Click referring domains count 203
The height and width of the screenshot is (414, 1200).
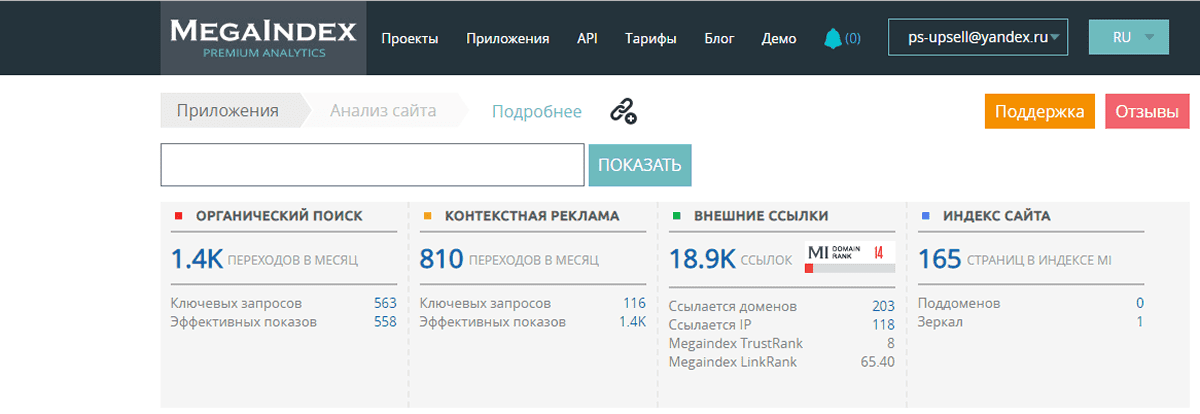(883, 306)
